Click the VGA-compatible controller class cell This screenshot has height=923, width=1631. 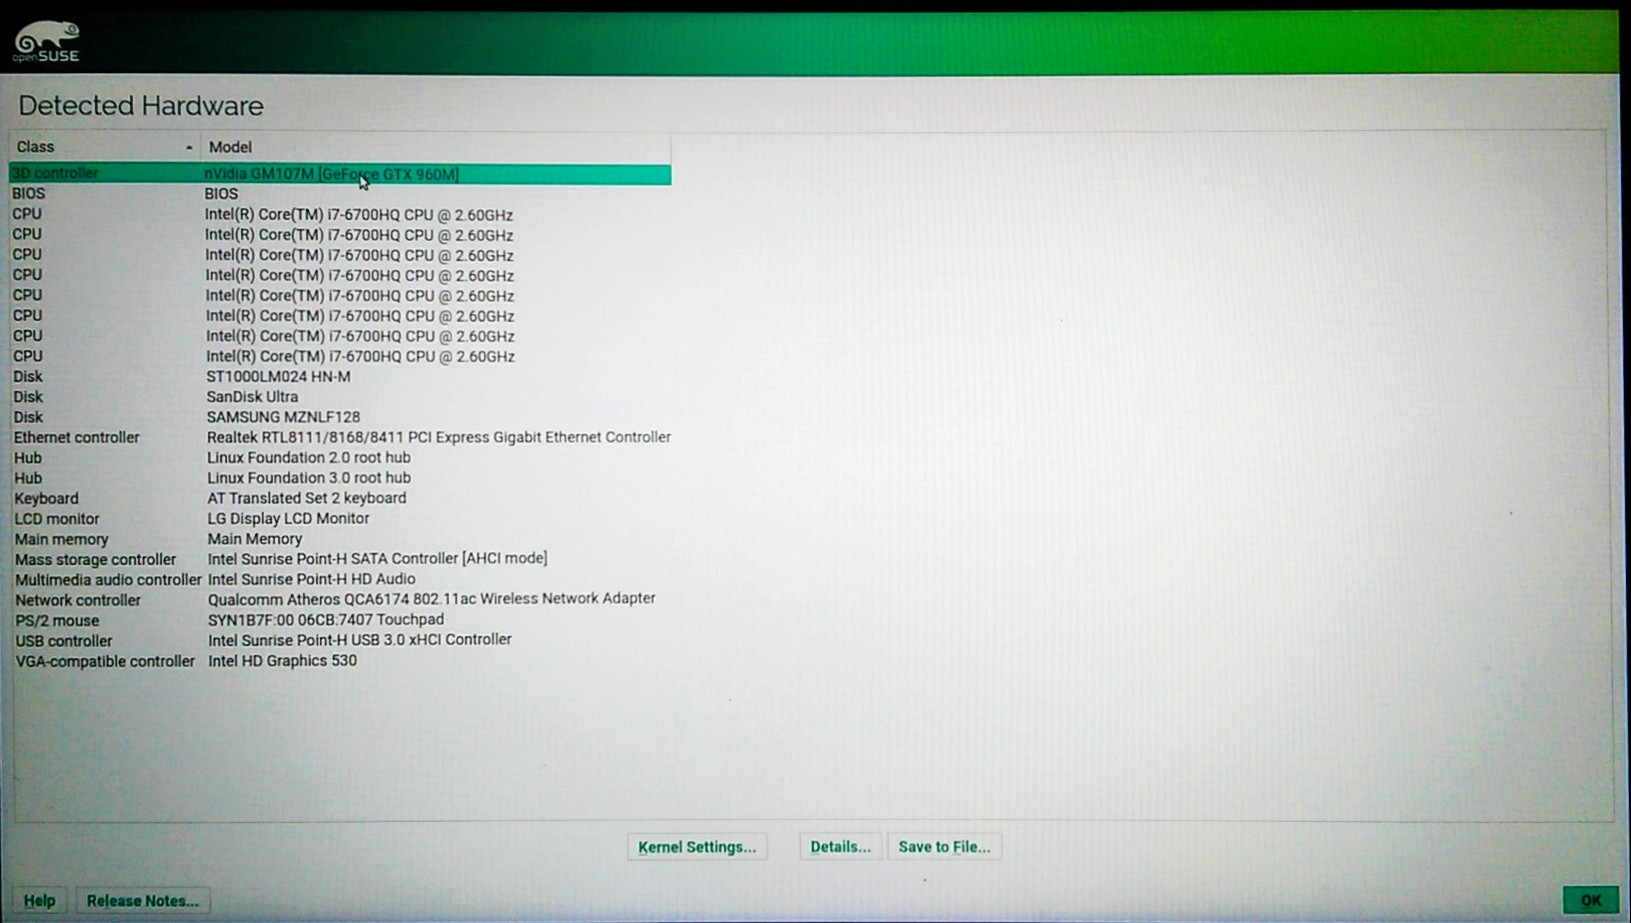[105, 661]
